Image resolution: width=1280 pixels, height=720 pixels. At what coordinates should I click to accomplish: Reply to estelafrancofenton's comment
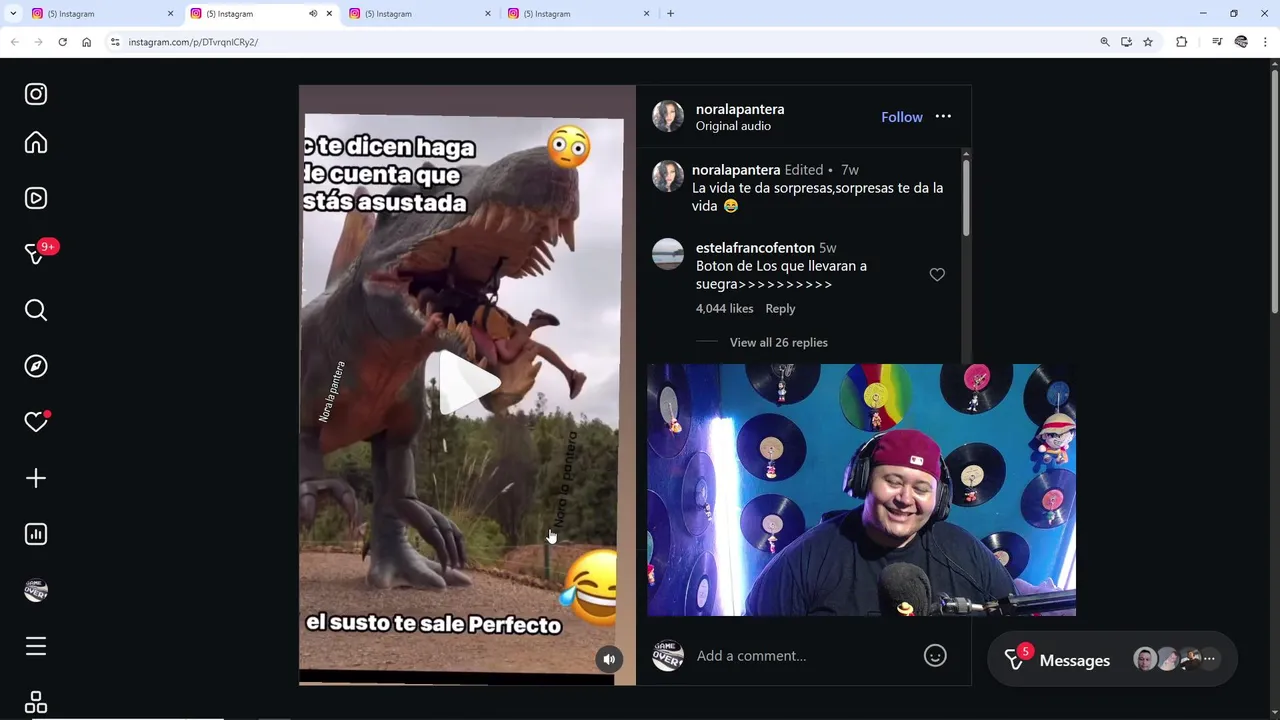[780, 309]
